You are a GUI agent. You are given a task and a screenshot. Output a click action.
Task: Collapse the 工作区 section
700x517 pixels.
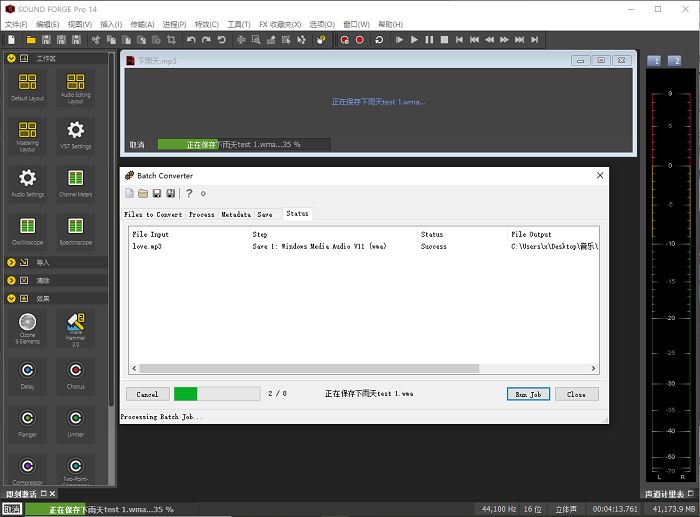point(12,58)
